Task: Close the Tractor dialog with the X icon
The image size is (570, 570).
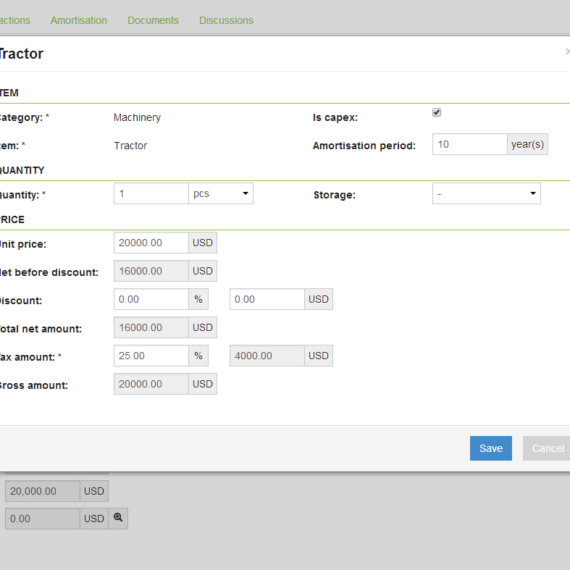Action: pyautogui.click(x=567, y=52)
